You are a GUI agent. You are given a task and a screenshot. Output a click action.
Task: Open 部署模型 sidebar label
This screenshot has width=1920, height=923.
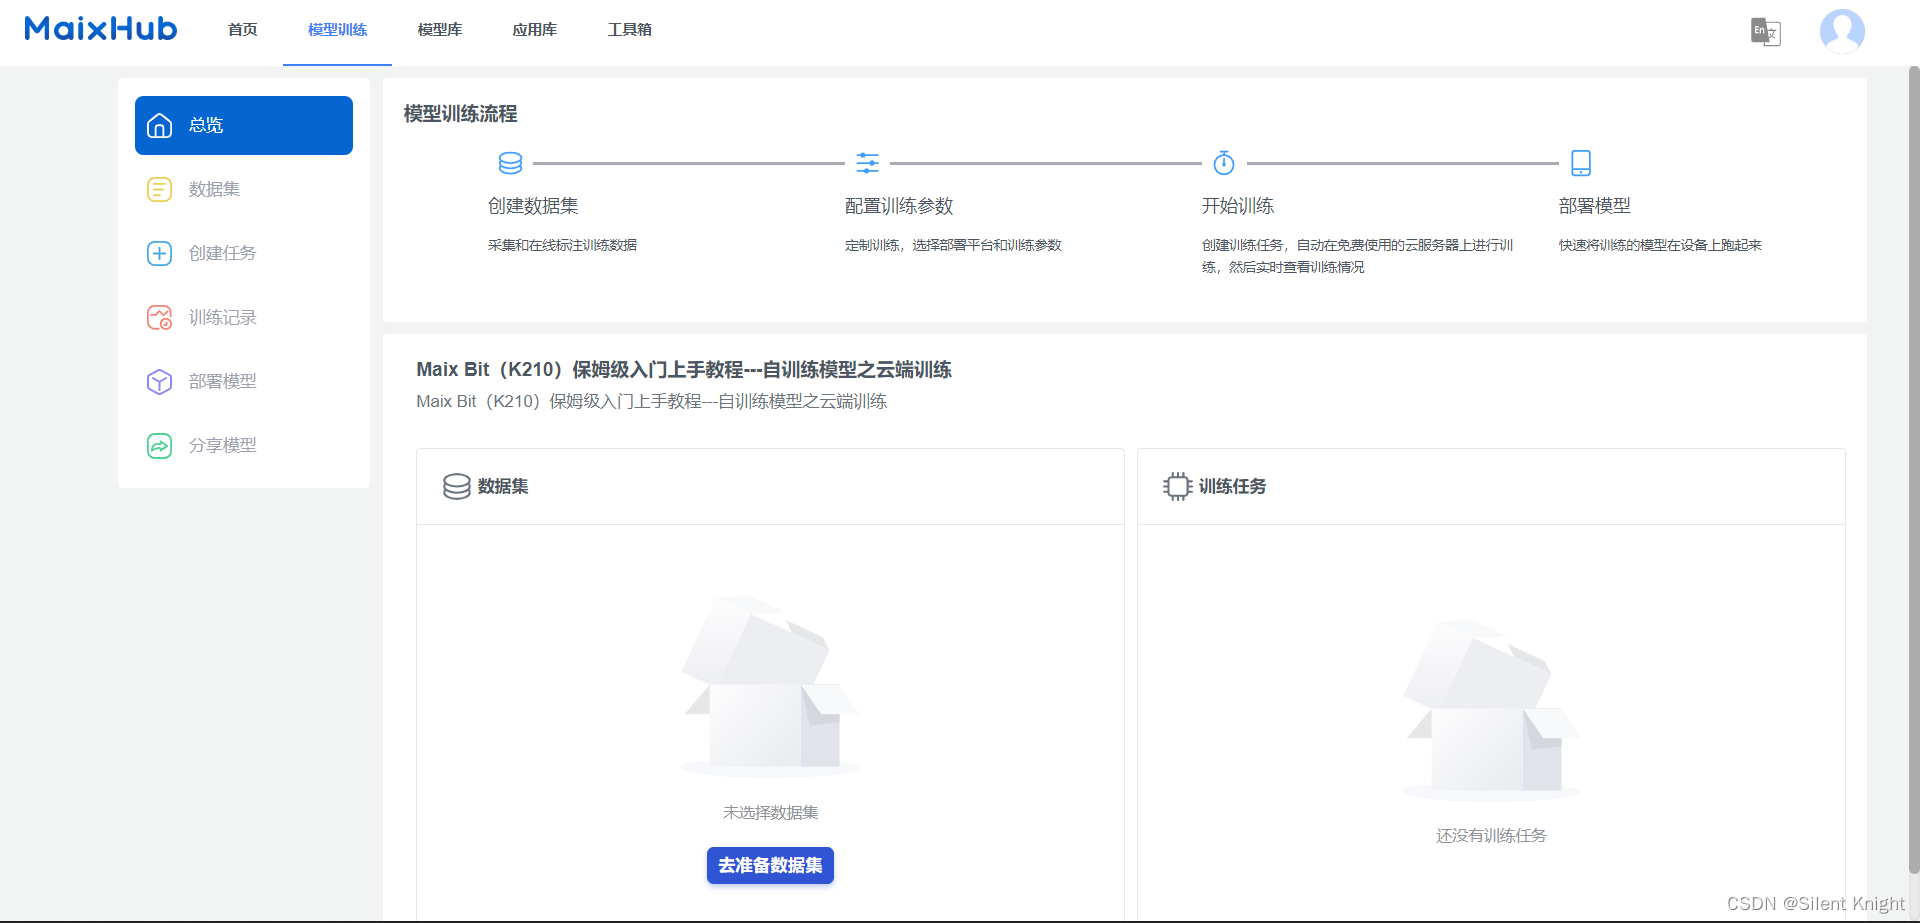222,381
